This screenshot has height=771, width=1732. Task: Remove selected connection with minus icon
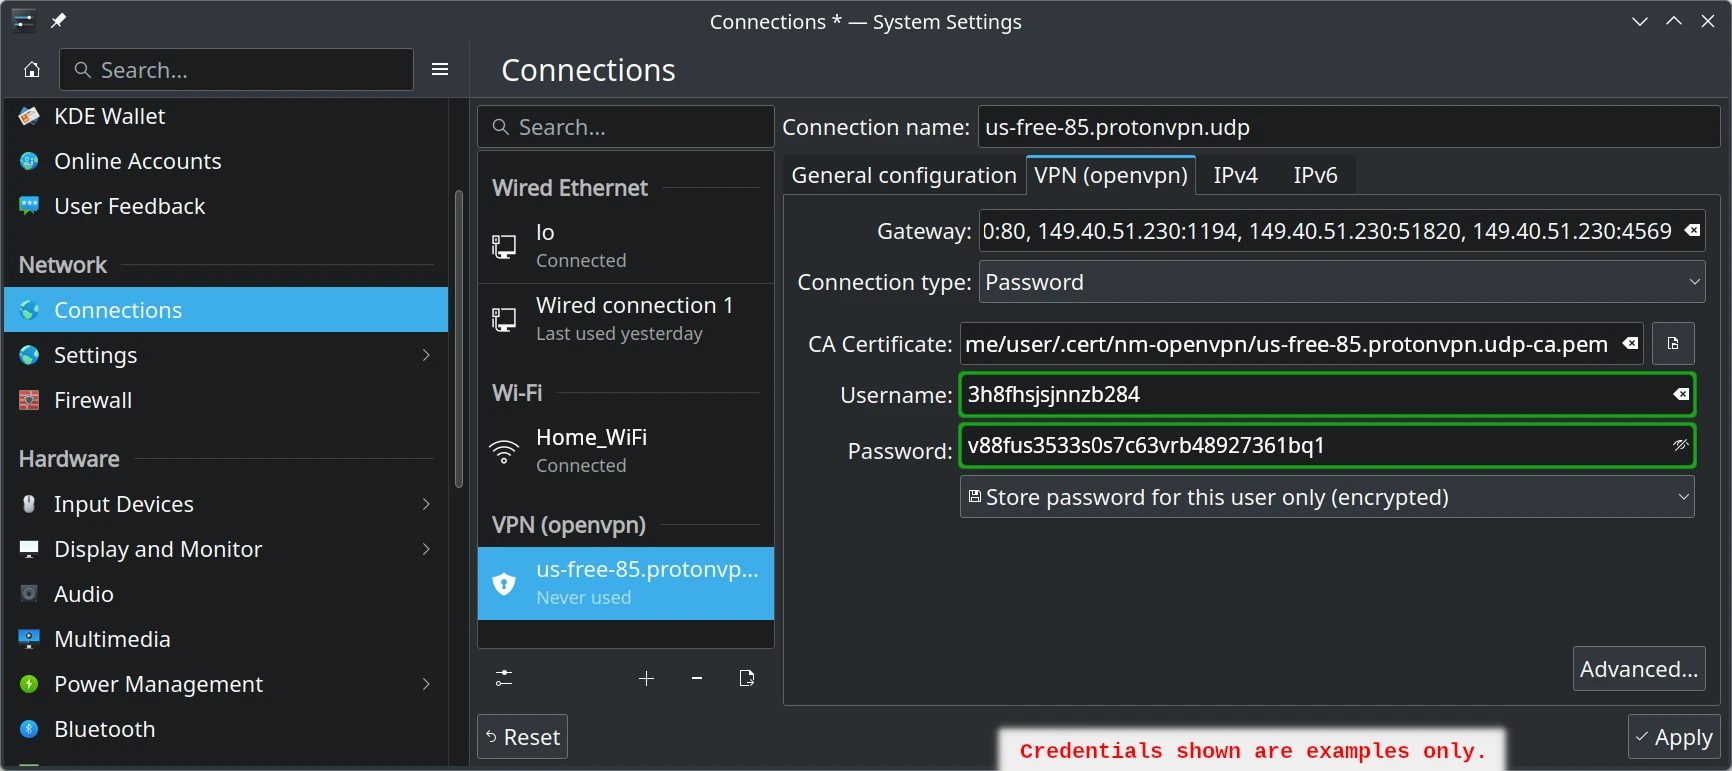click(x=697, y=679)
